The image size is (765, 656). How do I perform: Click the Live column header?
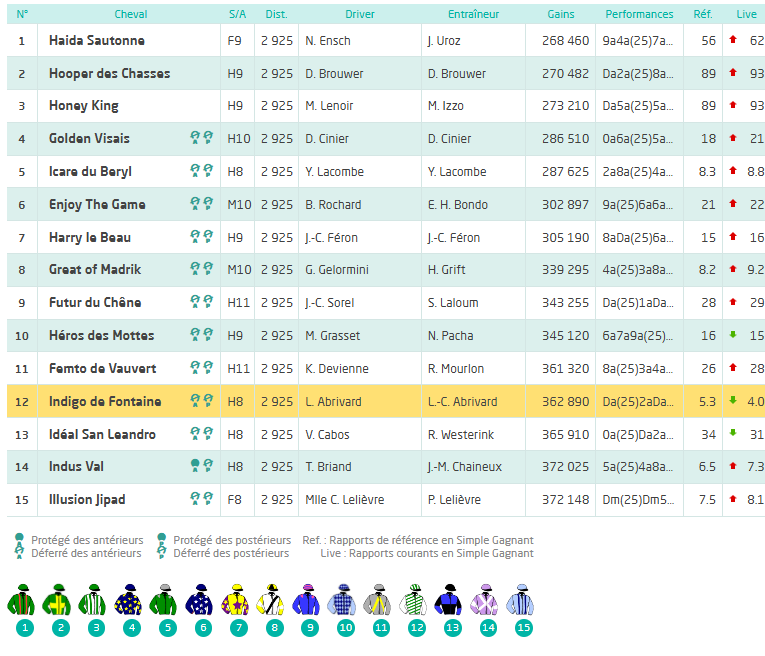click(x=746, y=15)
